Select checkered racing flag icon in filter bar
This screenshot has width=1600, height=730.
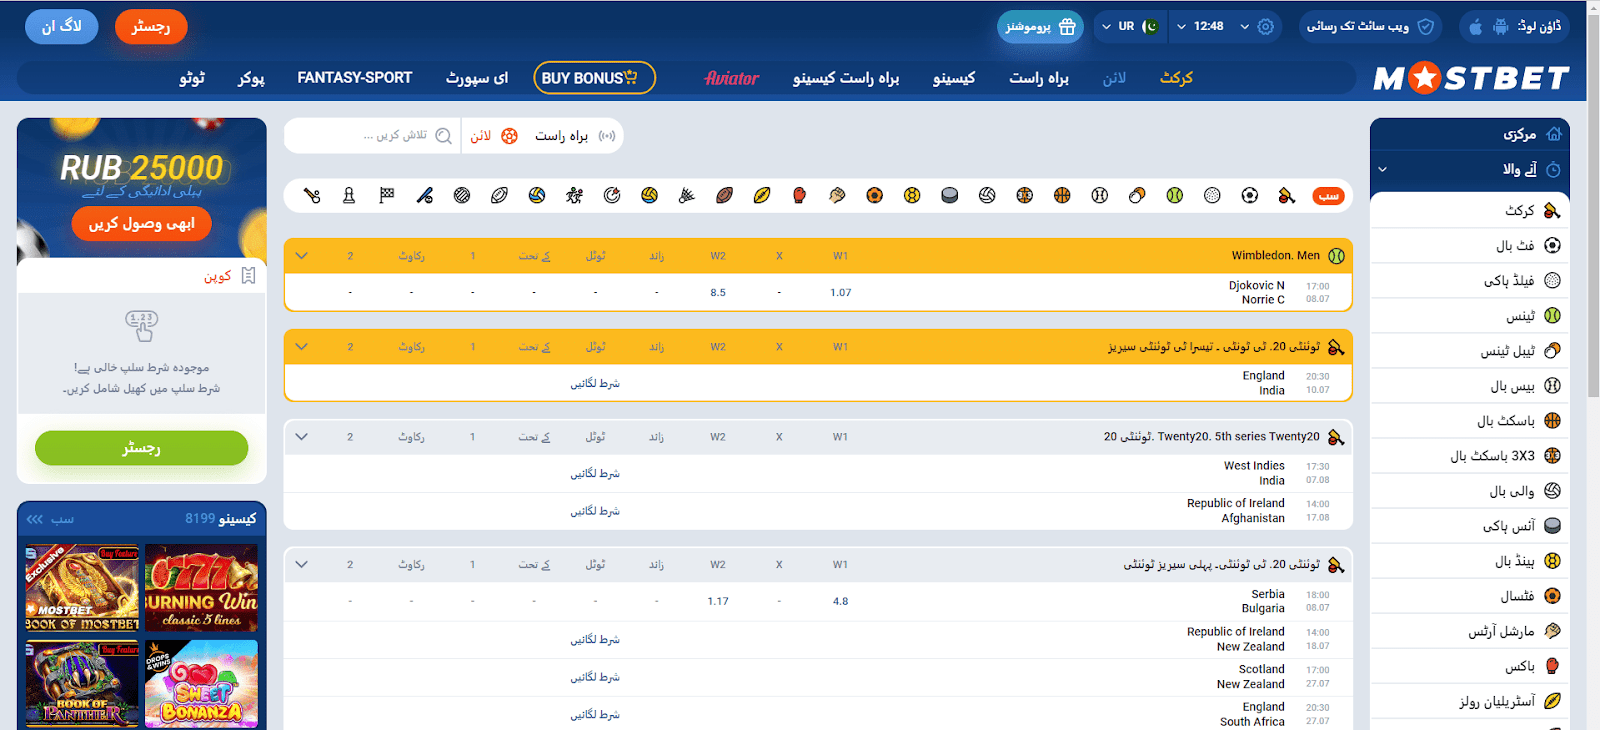click(387, 196)
